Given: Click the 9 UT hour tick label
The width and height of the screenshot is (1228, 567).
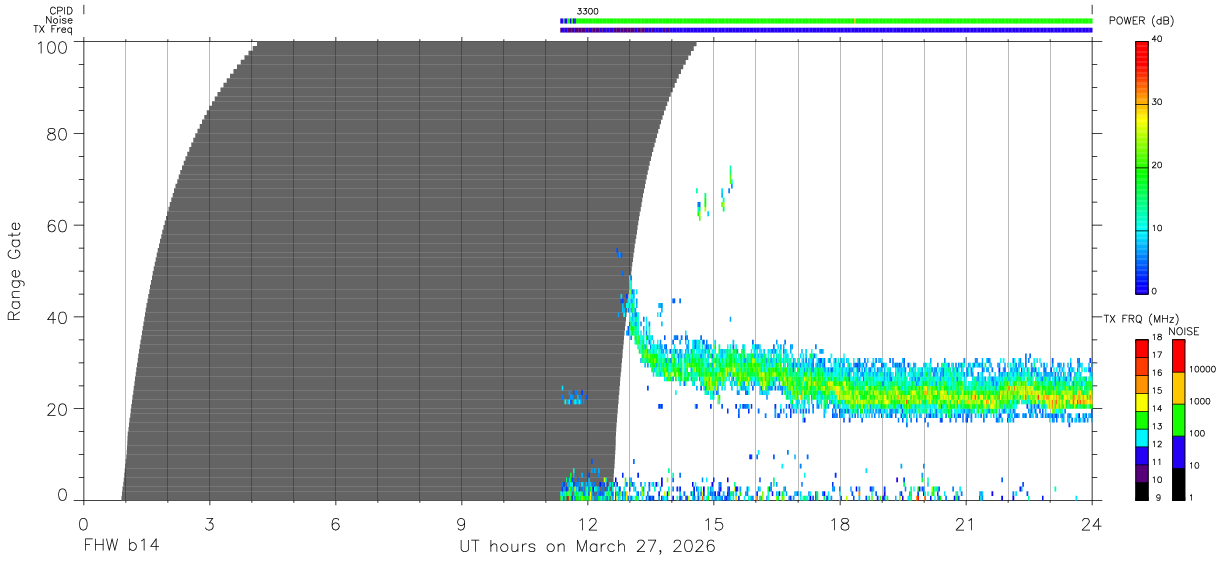Looking at the screenshot, I should tap(461, 524).
